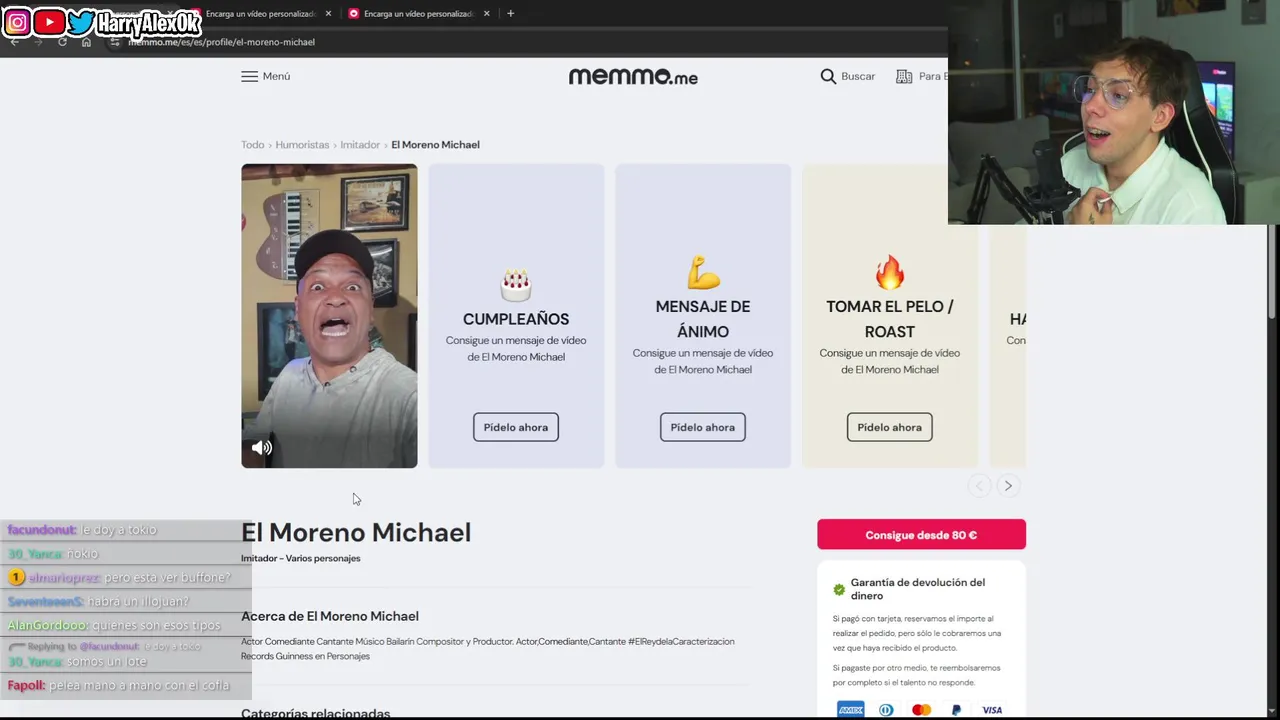The height and width of the screenshot is (720, 1280).
Task: Click the previous carousel arrow
Action: click(979, 486)
